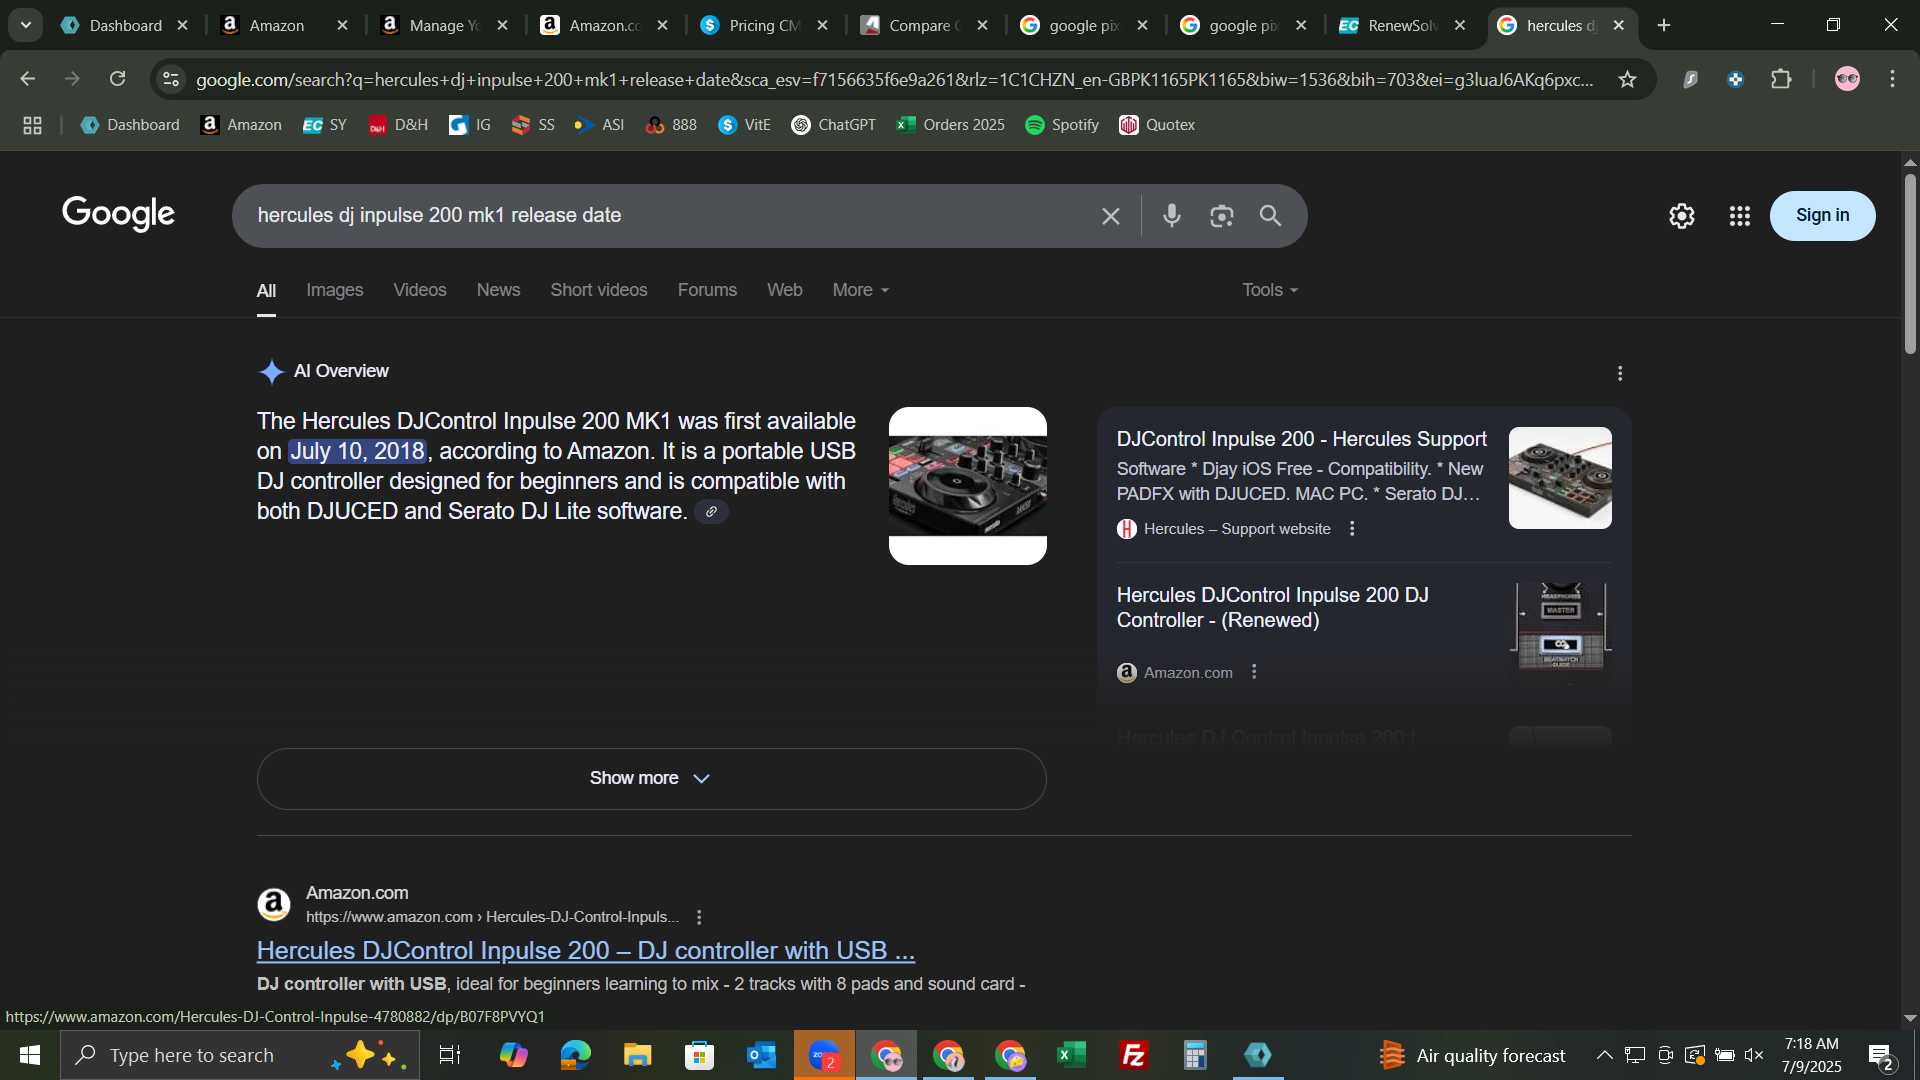This screenshot has height=1080, width=1920.
Task: Click Hercules Support source thumbnail image
Action: [x=1559, y=478]
